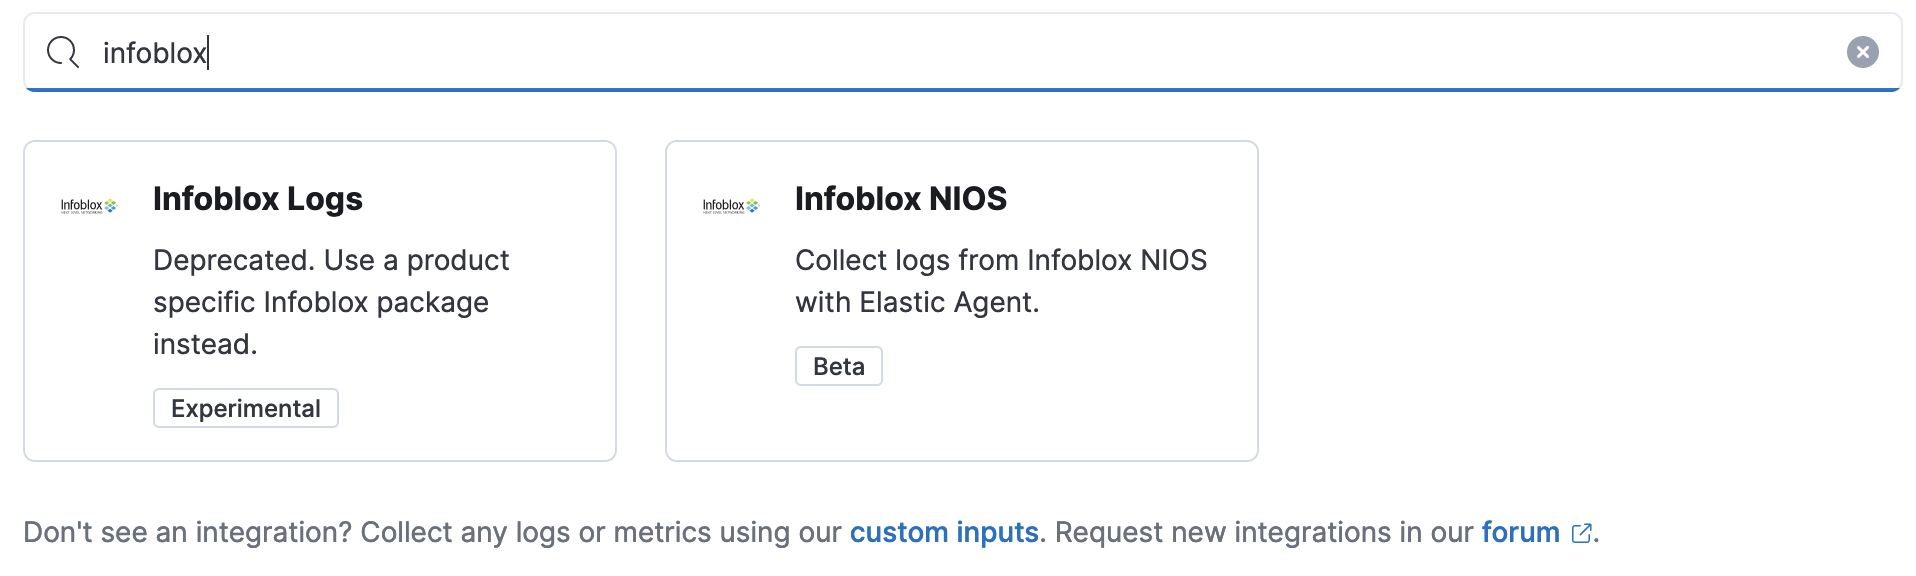Click the typed word infoblox in search
This screenshot has width=1916, height=576.
pyautogui.click(x=154, y=53)
